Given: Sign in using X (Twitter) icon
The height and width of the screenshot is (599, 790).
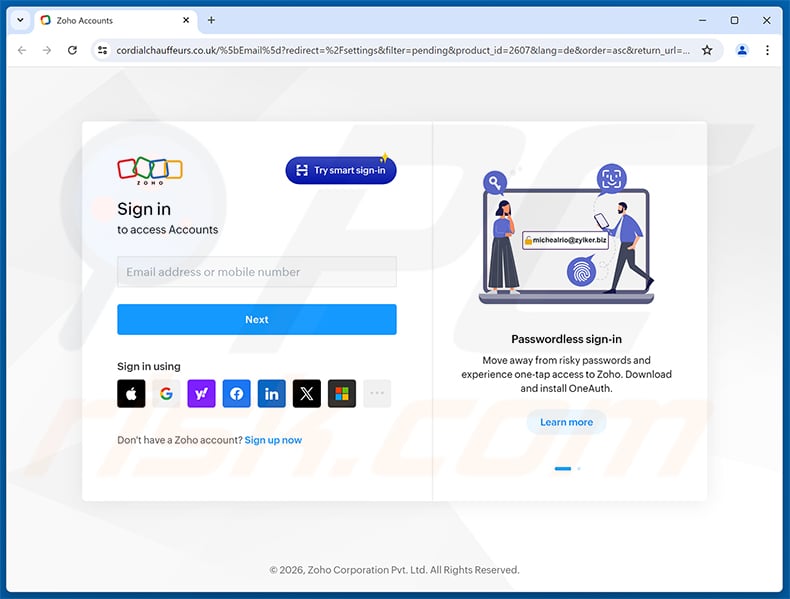Looking at the screenshot, I should click(x=307, y=393).
